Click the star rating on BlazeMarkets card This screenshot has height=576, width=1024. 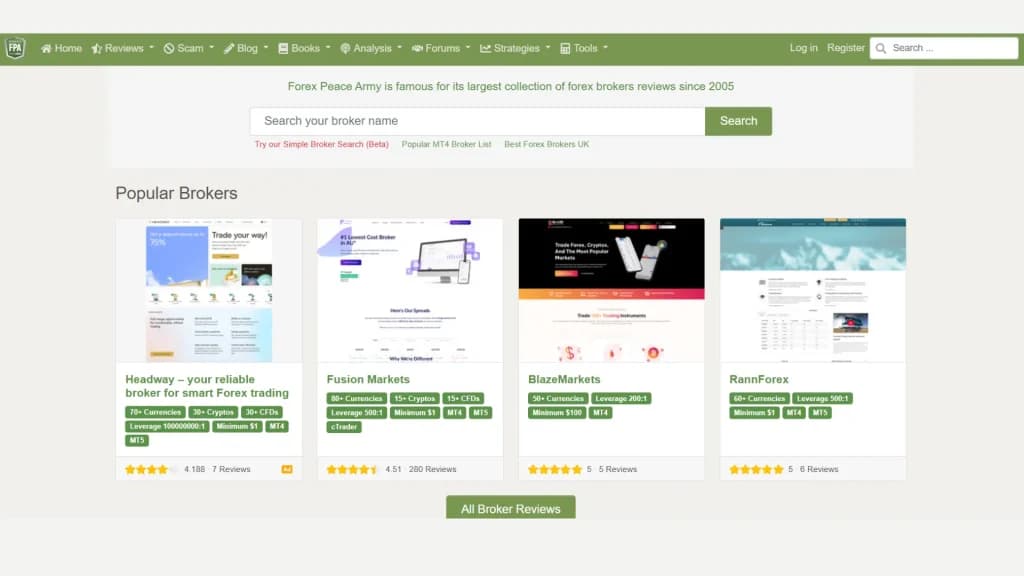pos(554,469)
